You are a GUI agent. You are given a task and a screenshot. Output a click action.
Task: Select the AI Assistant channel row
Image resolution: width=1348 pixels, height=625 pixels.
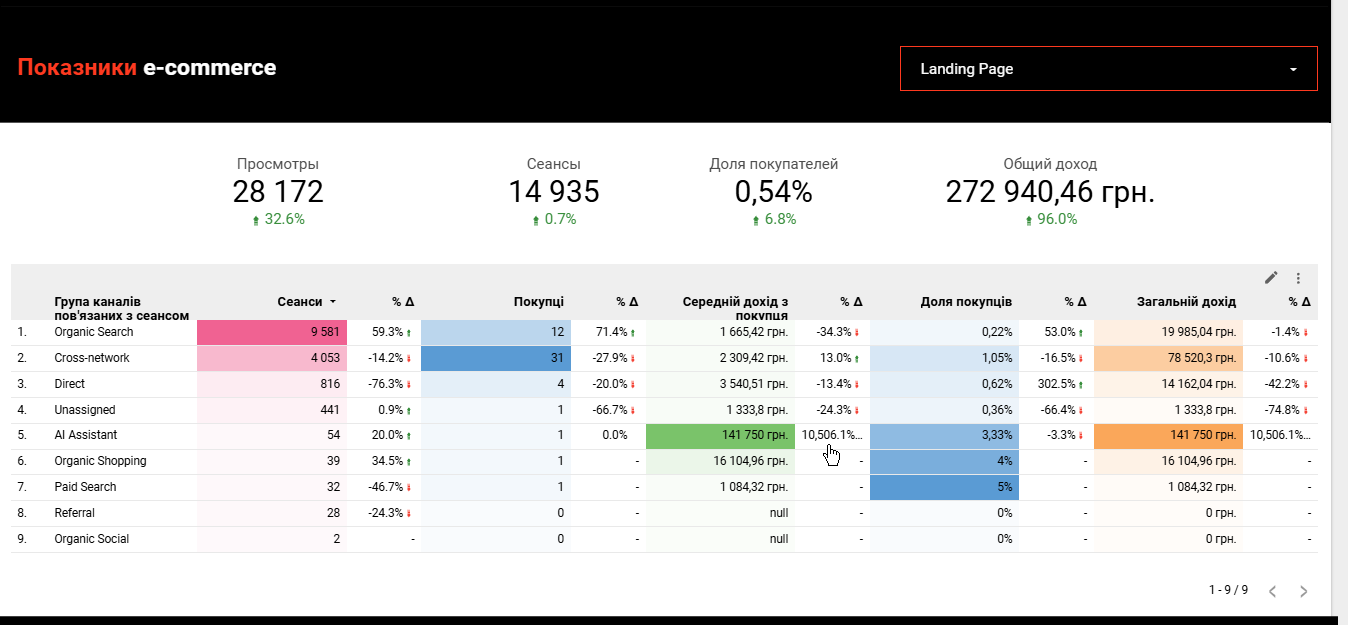click(x=664, y=435)
